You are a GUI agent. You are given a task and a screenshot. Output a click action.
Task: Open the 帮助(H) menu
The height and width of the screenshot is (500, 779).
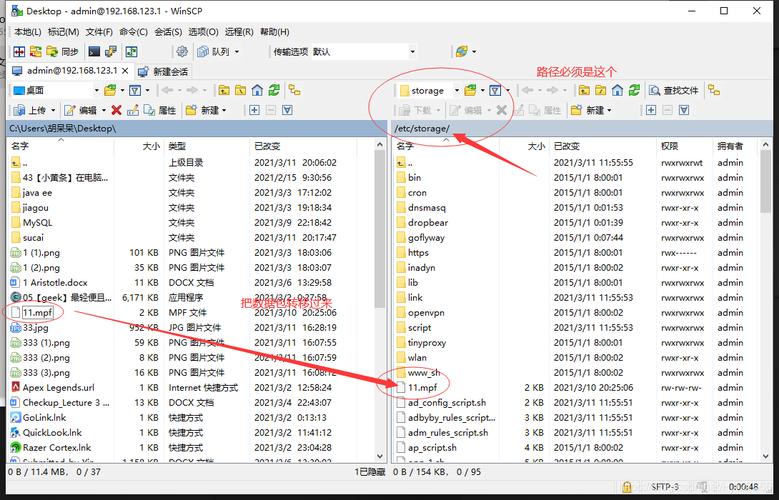tap(275, 32)
